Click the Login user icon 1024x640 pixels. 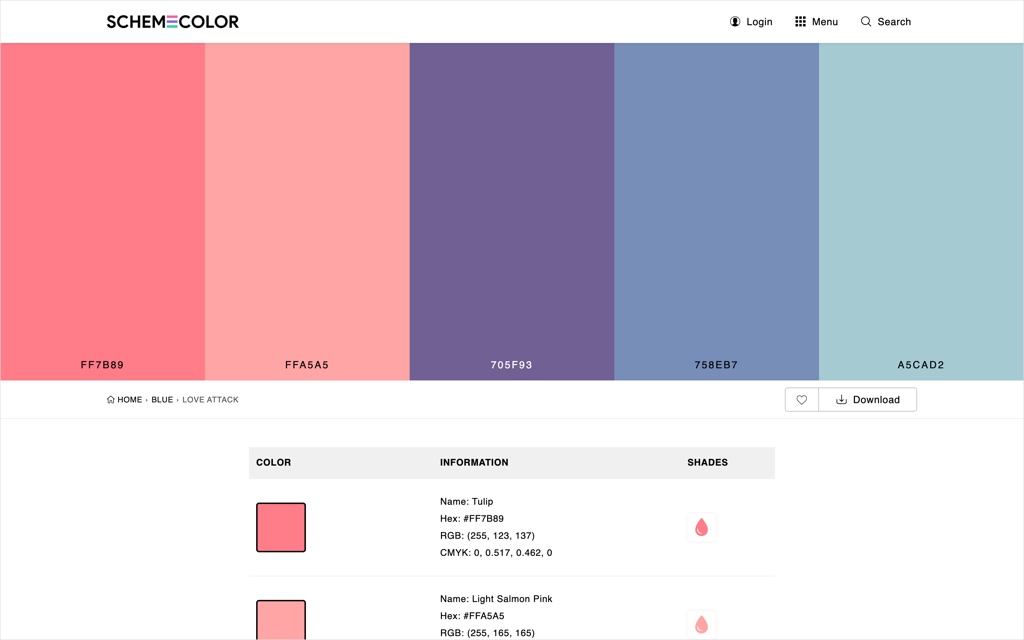tap(735, 22)
